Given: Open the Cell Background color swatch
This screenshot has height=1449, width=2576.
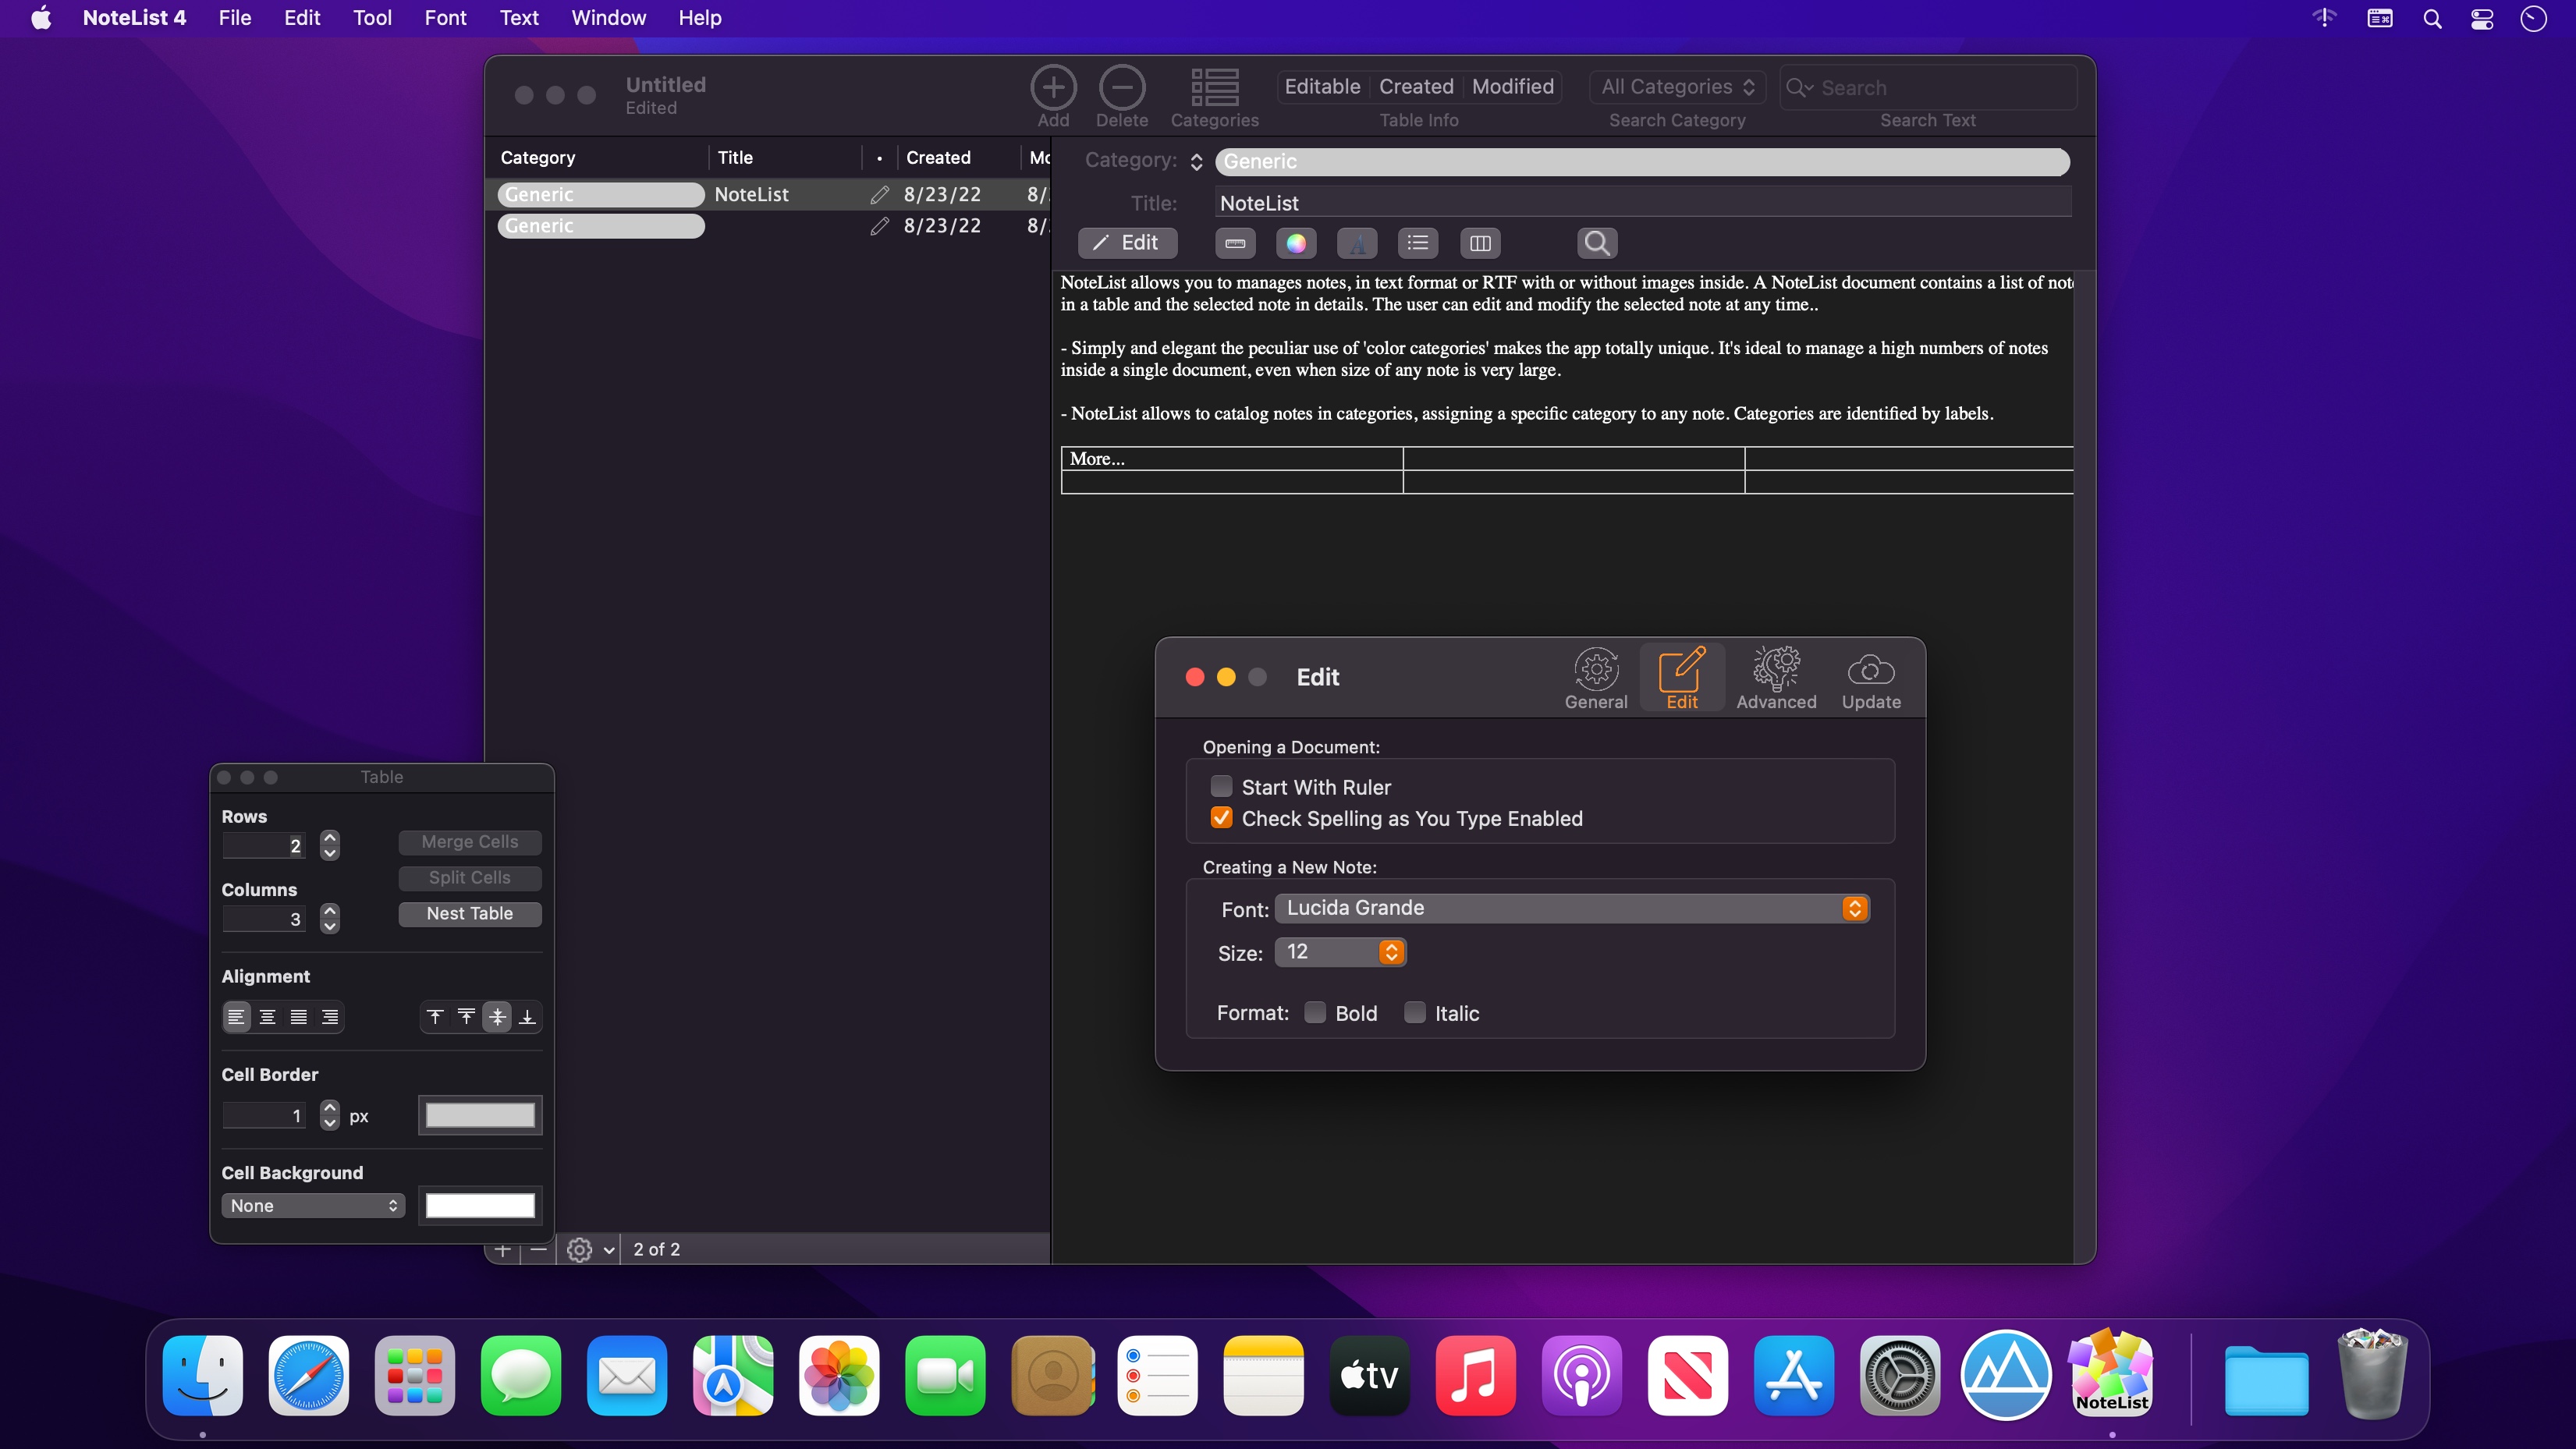Looking at the screenshot, I should click(480, 1205).
